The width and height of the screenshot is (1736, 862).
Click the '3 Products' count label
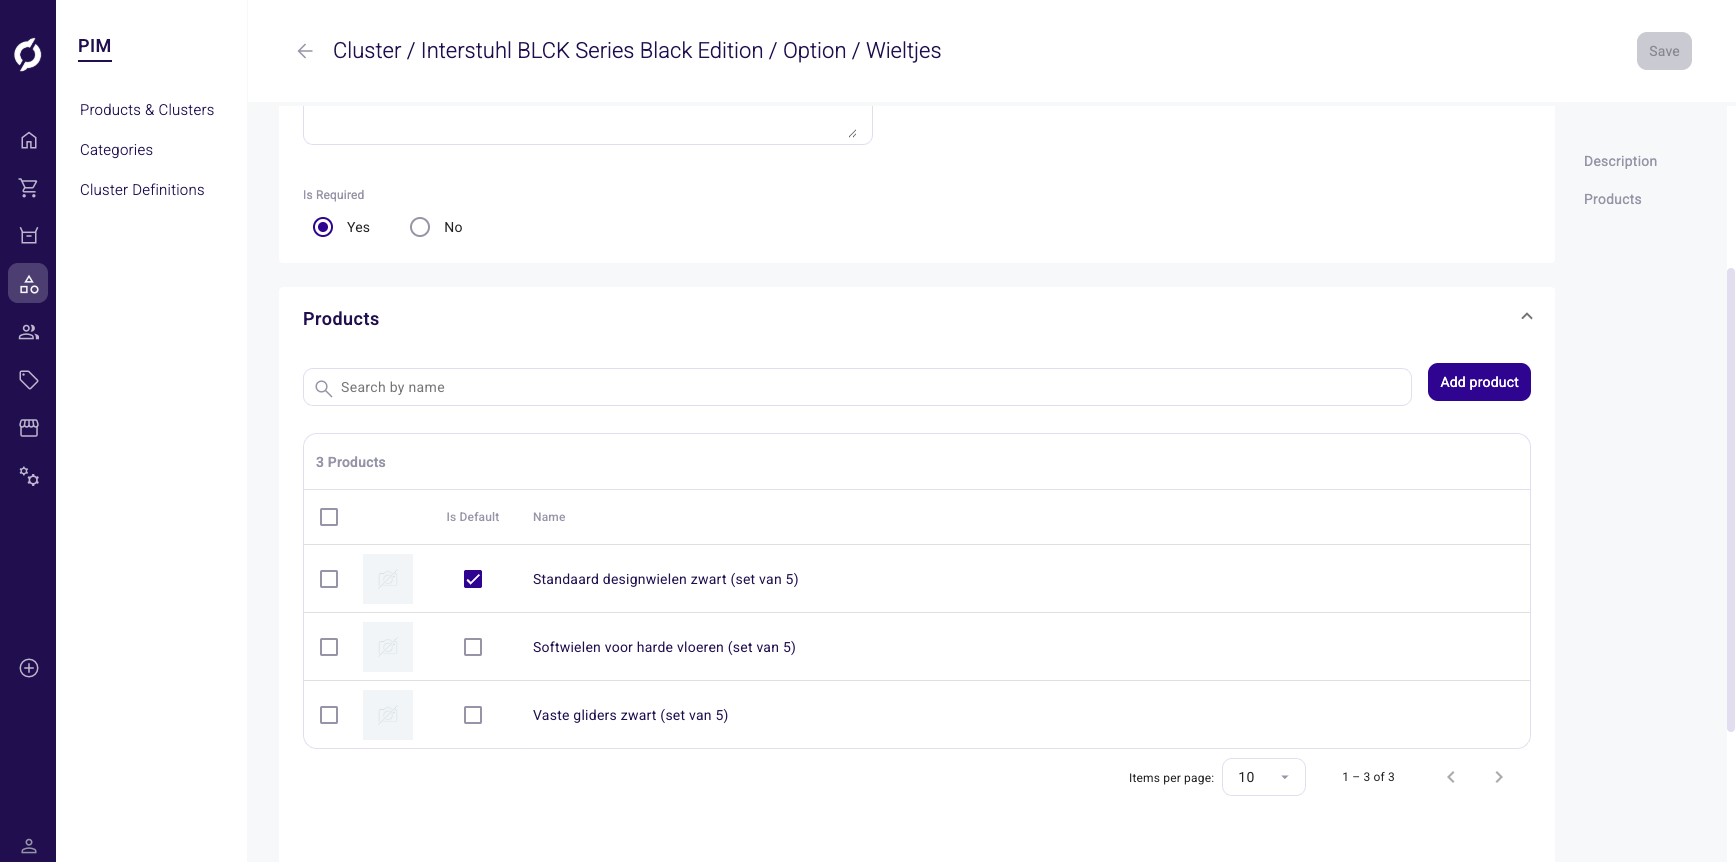350,462
